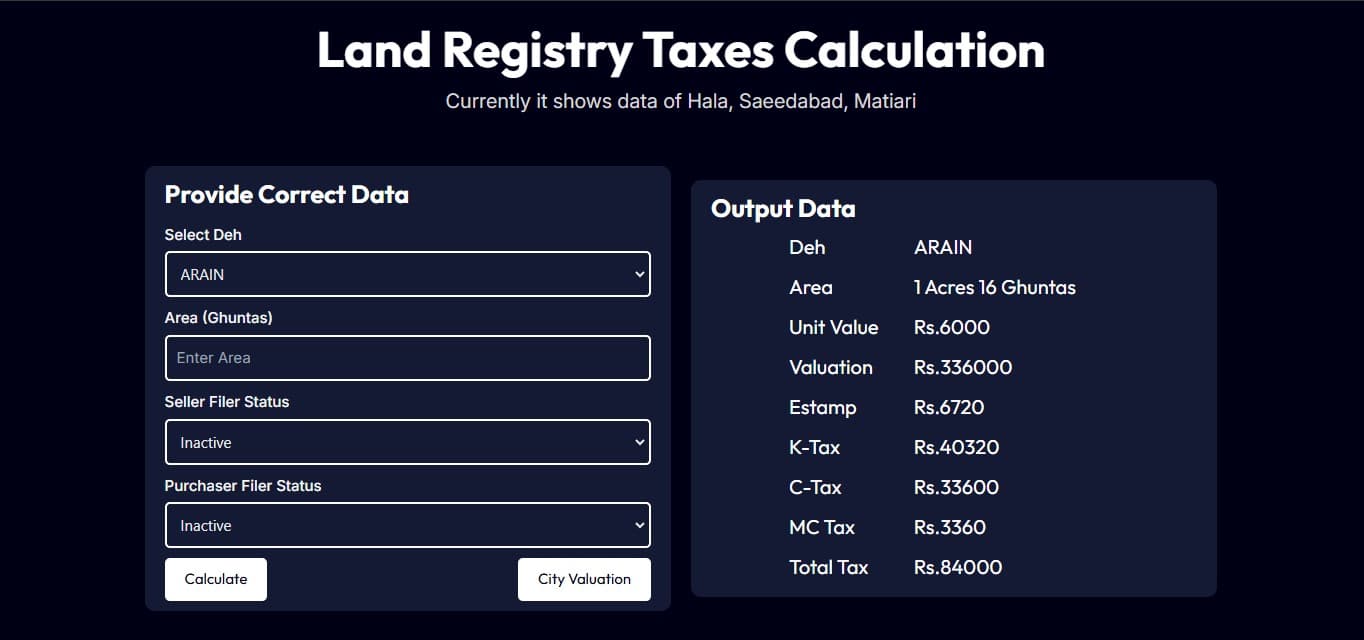Image resolution: width=1364 pixels, height=640 pixels.
Task: Click the Inactive option under Purchaser Filer Status
Action: point(204,525)
